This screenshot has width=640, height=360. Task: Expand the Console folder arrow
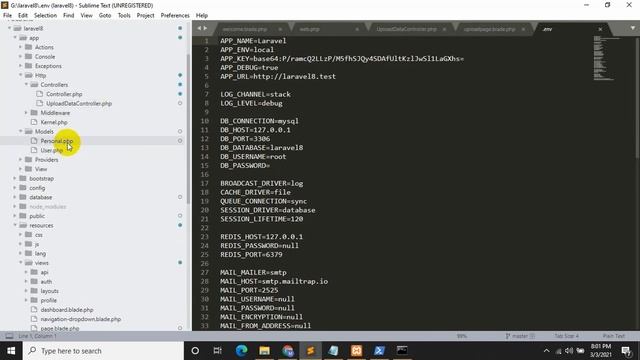point(20,56)
